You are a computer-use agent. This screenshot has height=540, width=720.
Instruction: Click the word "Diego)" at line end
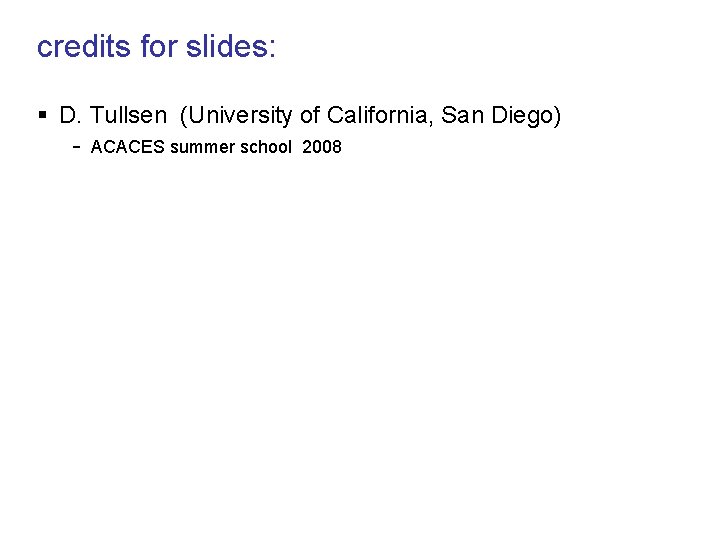click(x=527, y=116)
